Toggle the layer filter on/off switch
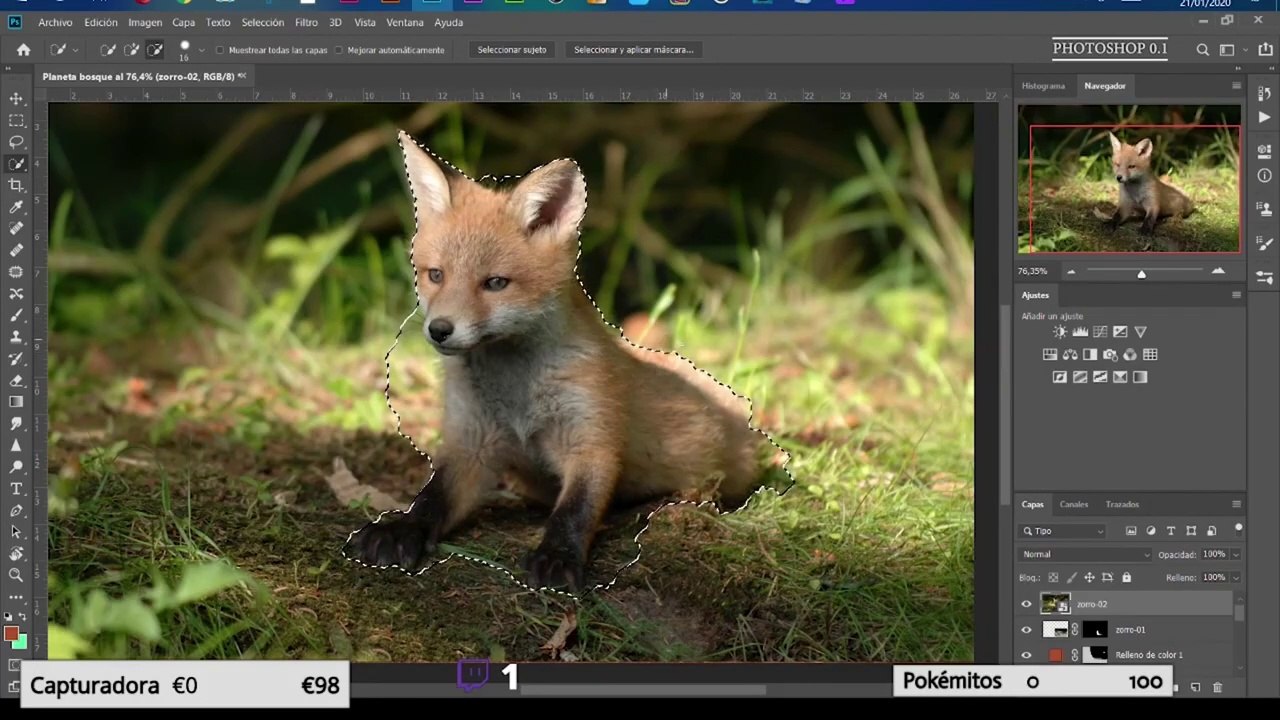Image resolution: width=1280 pixels, height=720 pixels. 1238,528
